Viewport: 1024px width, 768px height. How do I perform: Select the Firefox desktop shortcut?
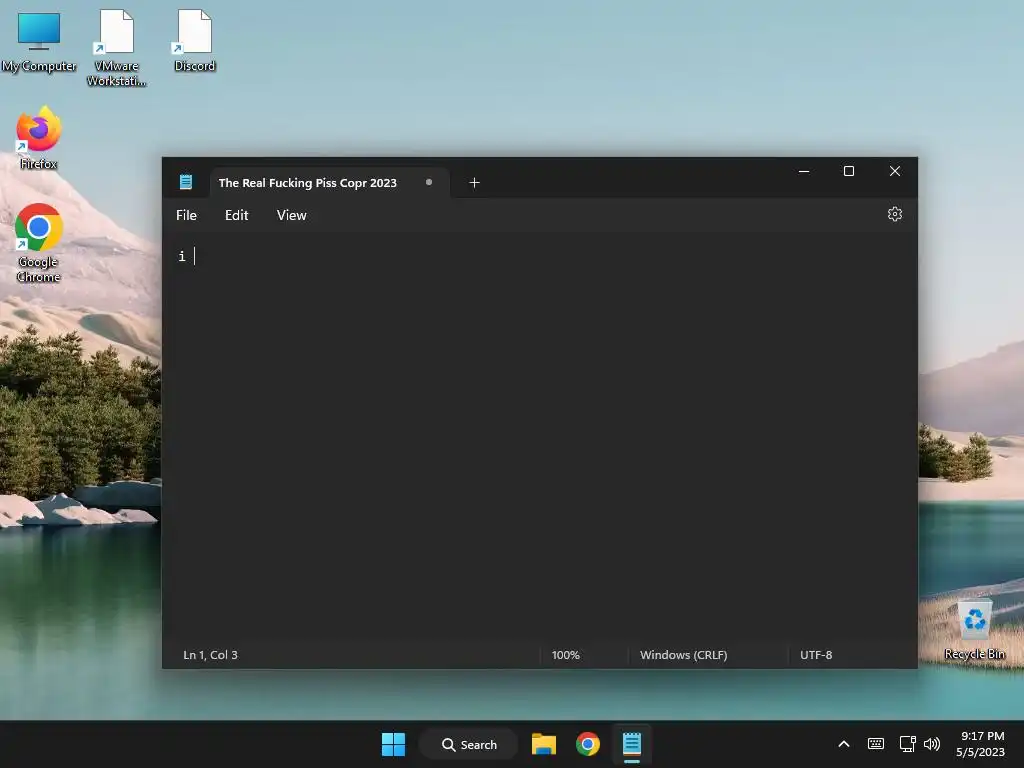[x=39, y=138]
